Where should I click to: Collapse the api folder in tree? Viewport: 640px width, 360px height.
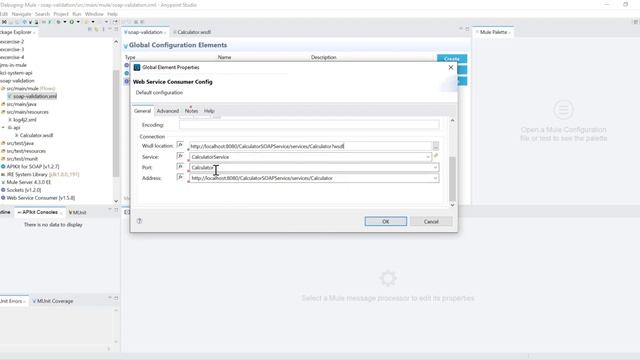coord(3,128)
